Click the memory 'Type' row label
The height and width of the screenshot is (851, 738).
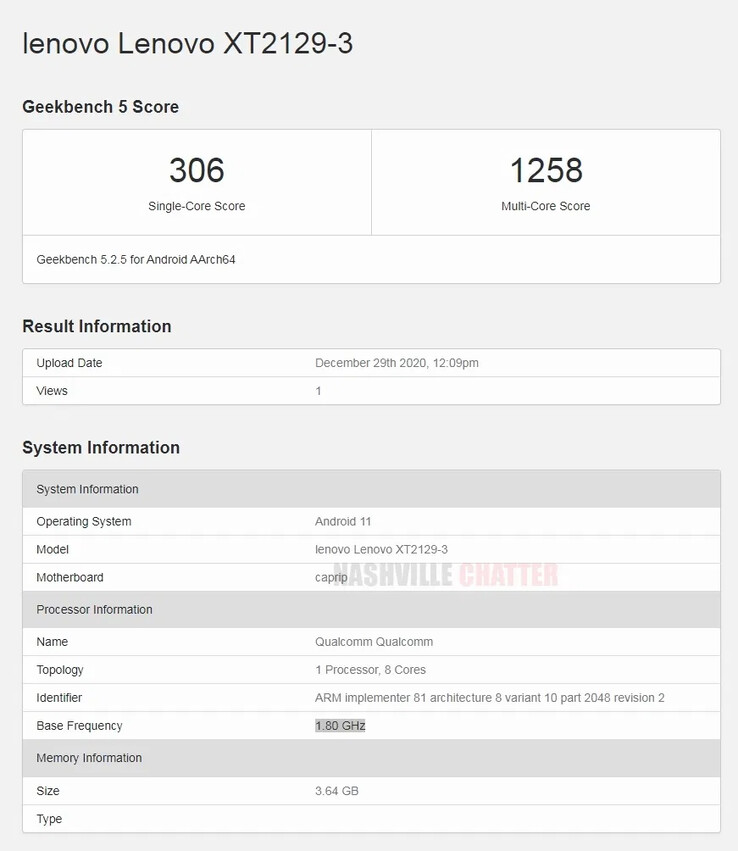(49, 819)
